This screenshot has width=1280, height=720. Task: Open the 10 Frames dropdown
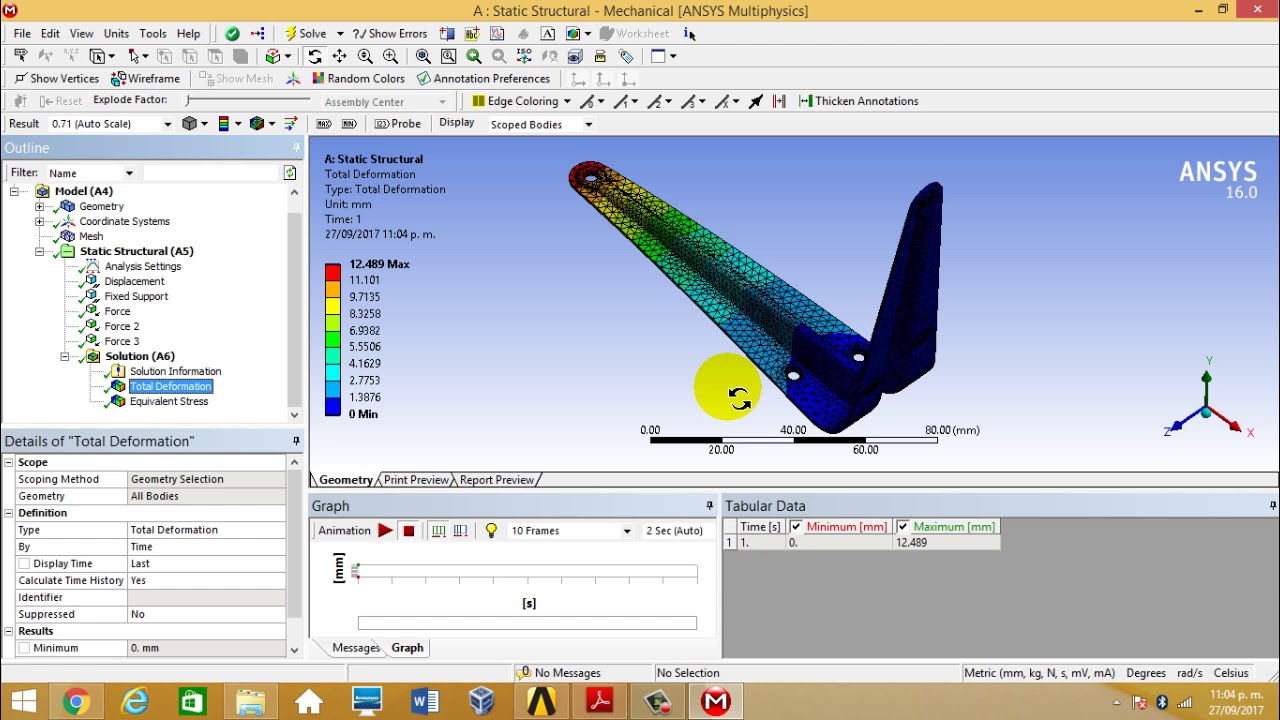[627, 531]
